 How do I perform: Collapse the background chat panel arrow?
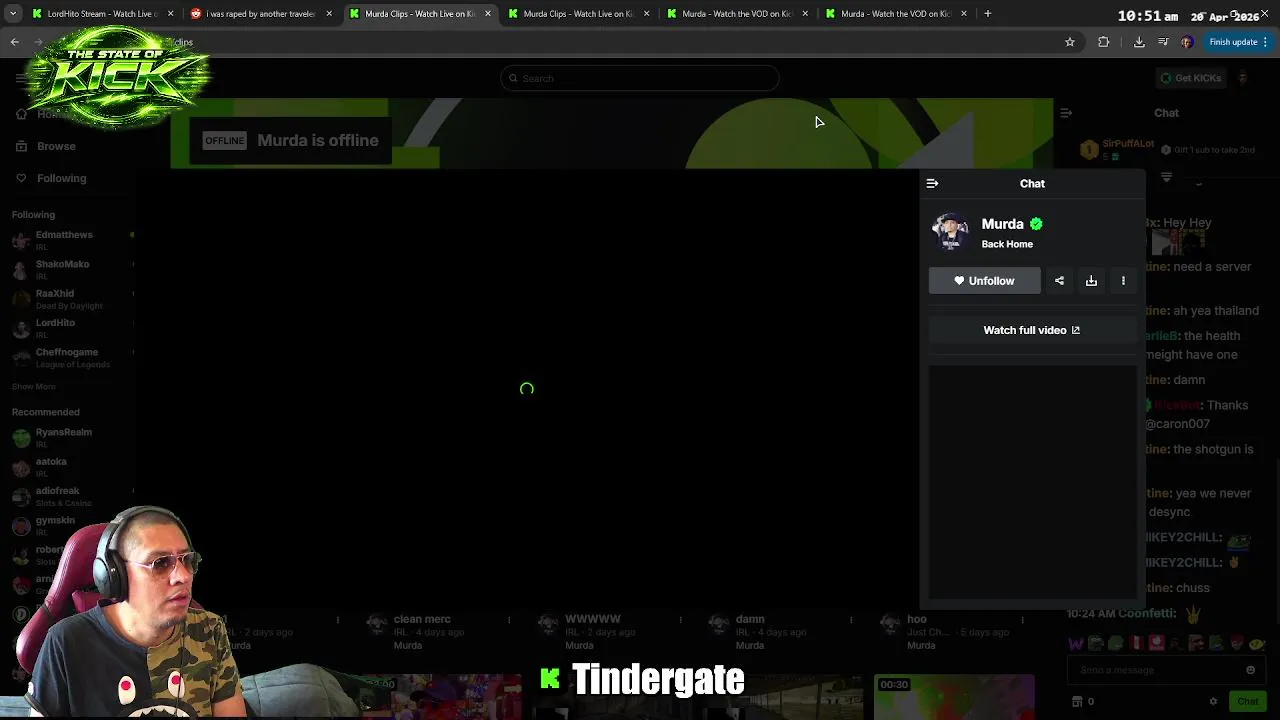(x=1066, y=113)
